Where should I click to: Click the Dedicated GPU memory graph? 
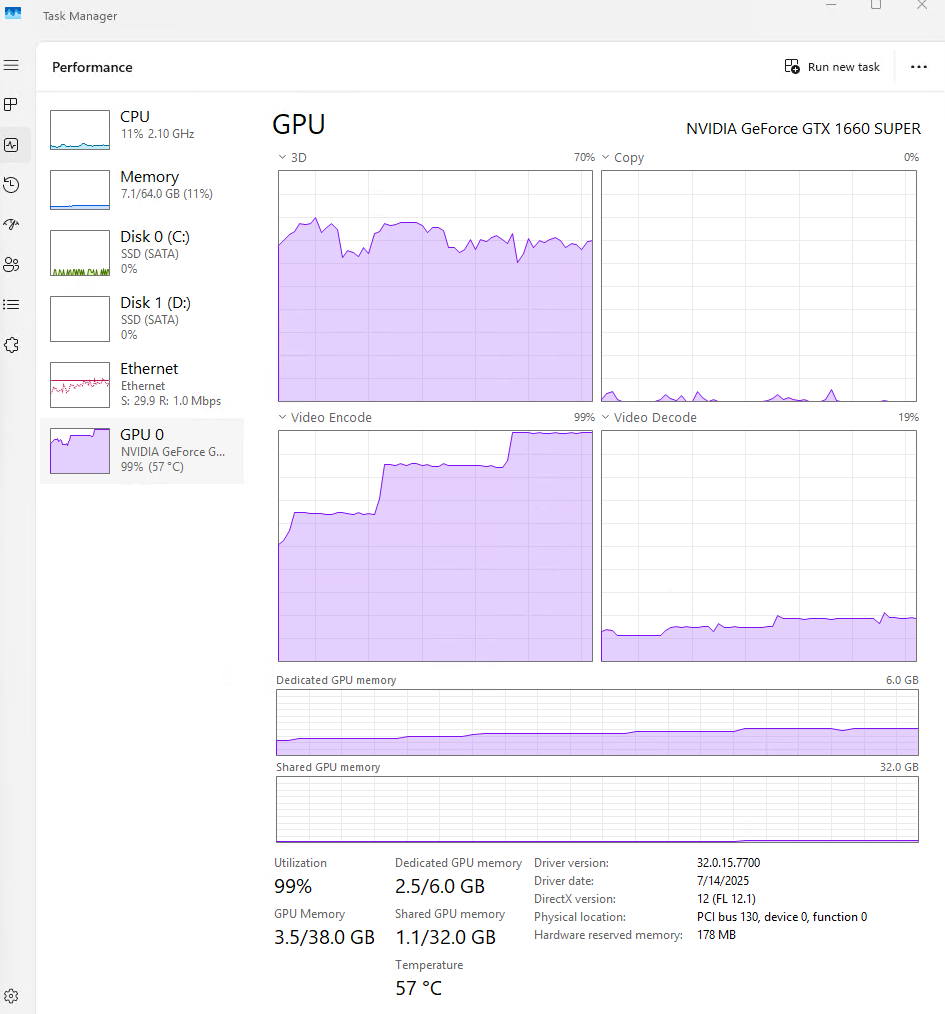tap(597, 722)
